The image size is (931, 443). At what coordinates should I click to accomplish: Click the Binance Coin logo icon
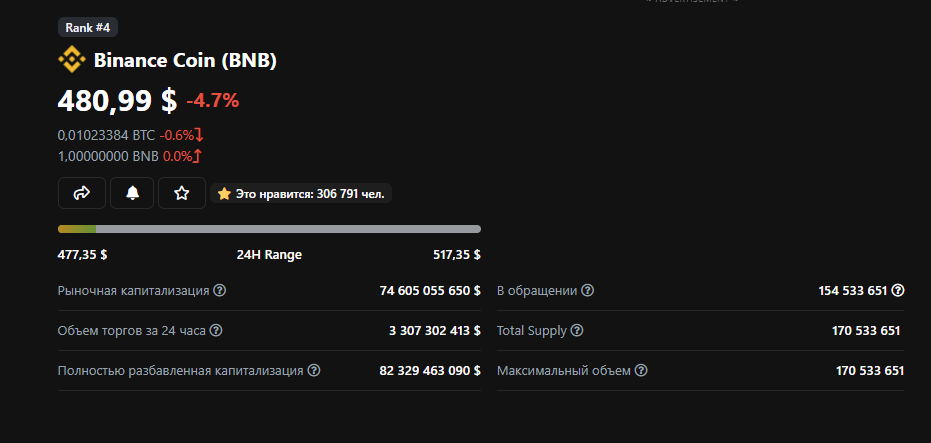click(x=72, y=60)
